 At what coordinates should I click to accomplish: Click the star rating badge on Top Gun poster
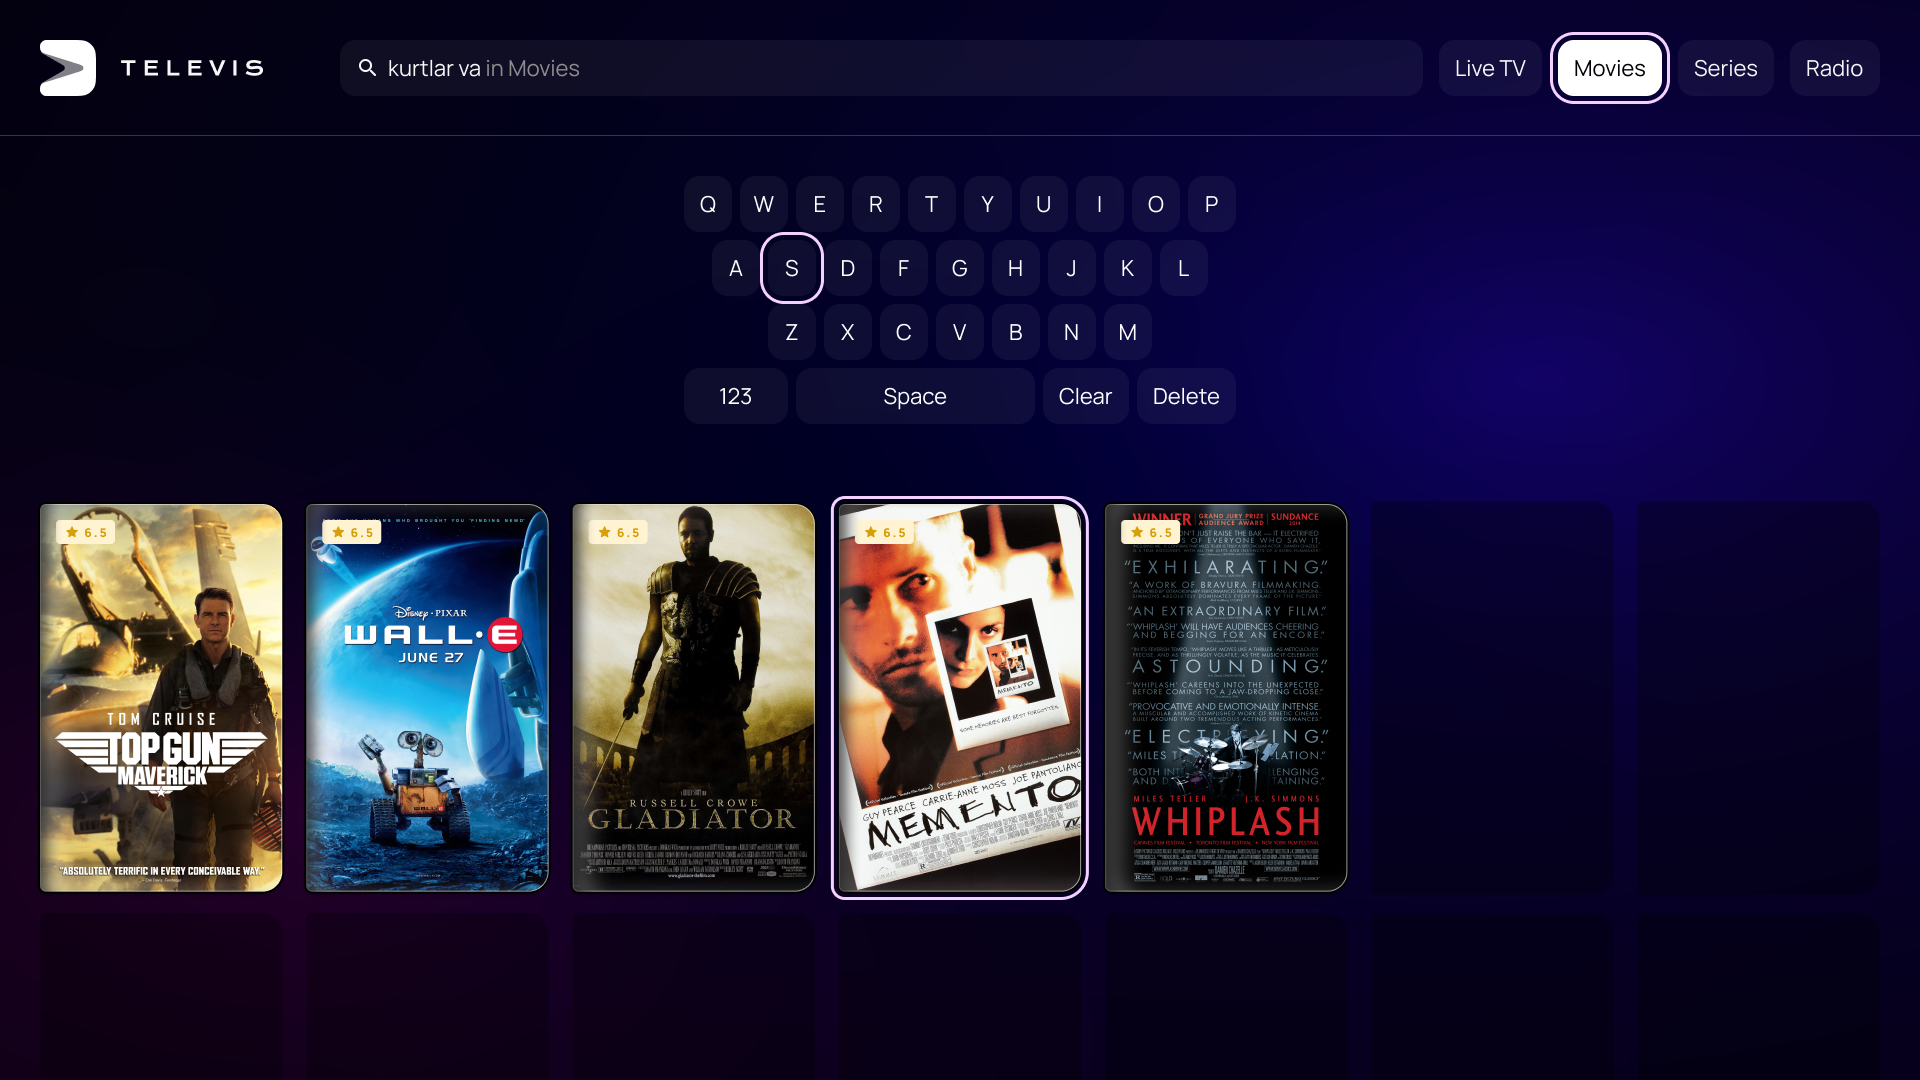[x=86, y=533]
